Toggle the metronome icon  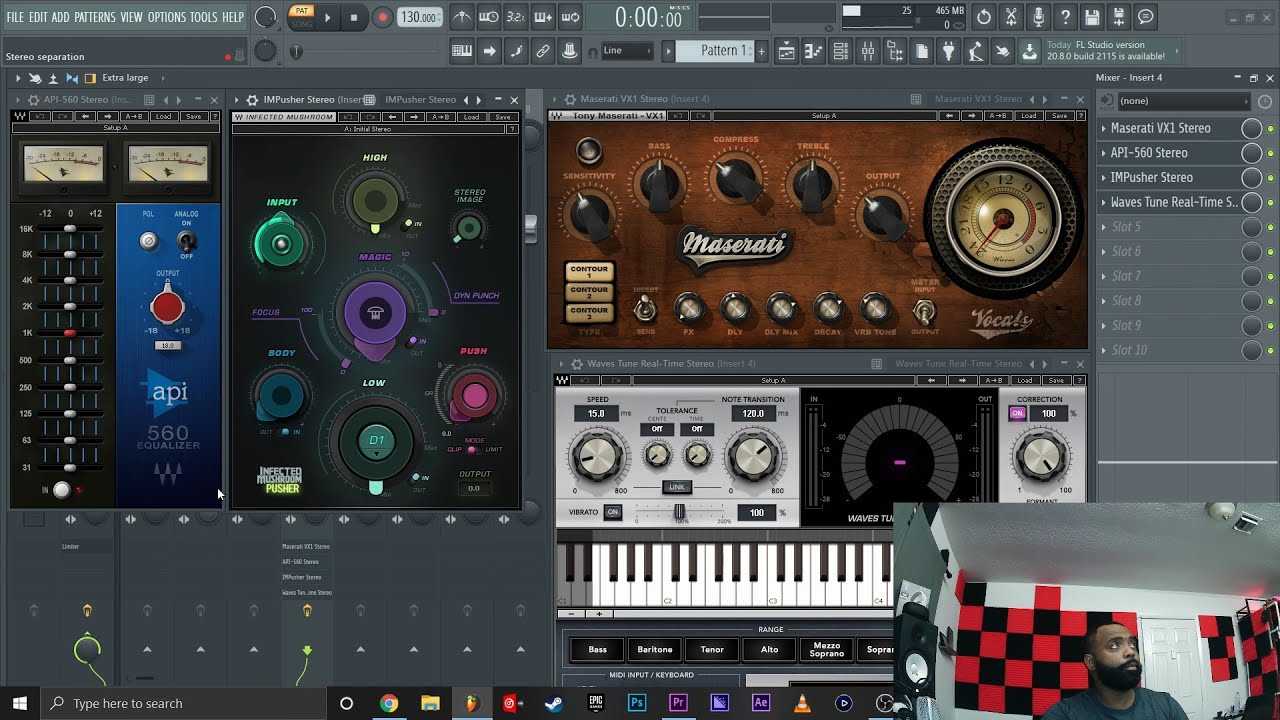[461, 17]
